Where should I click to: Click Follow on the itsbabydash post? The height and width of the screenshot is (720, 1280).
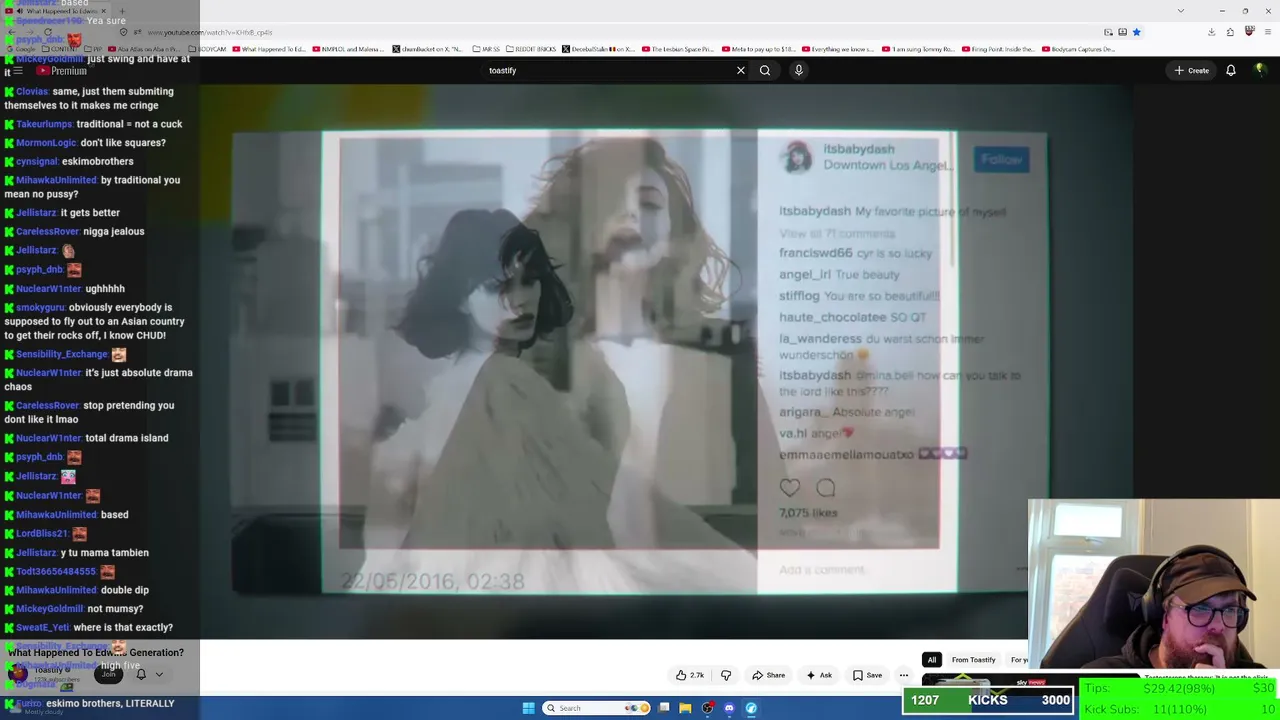tap(1001, 160)
